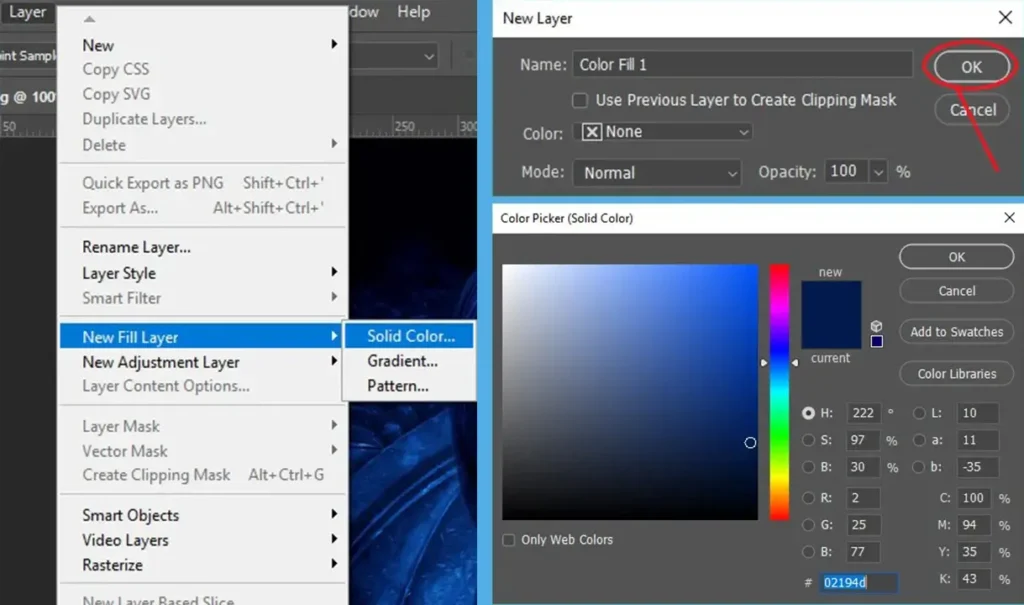Open the Help menu
The height and width of the screenshot is (605, 1024).
click(x=413, y=12)
